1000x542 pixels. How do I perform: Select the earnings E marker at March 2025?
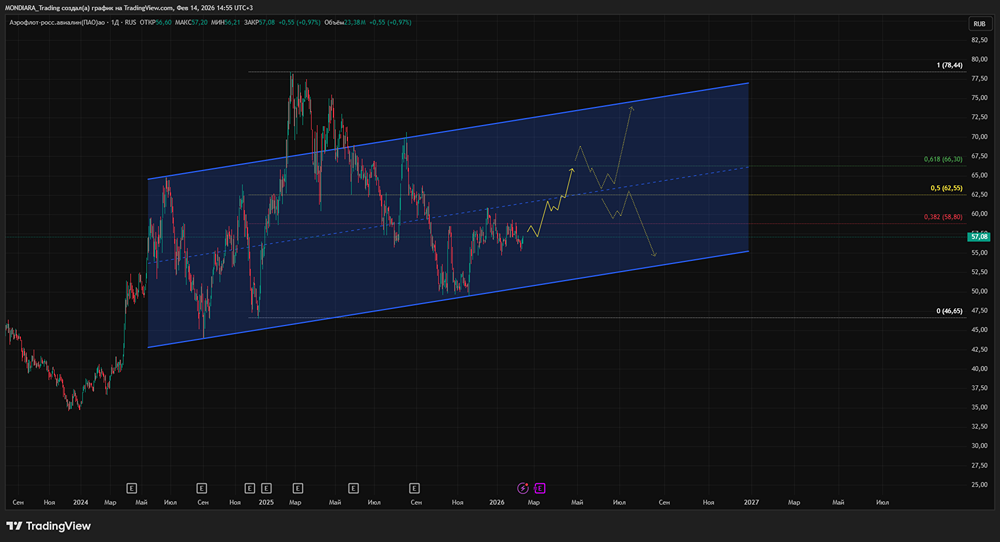296,488
